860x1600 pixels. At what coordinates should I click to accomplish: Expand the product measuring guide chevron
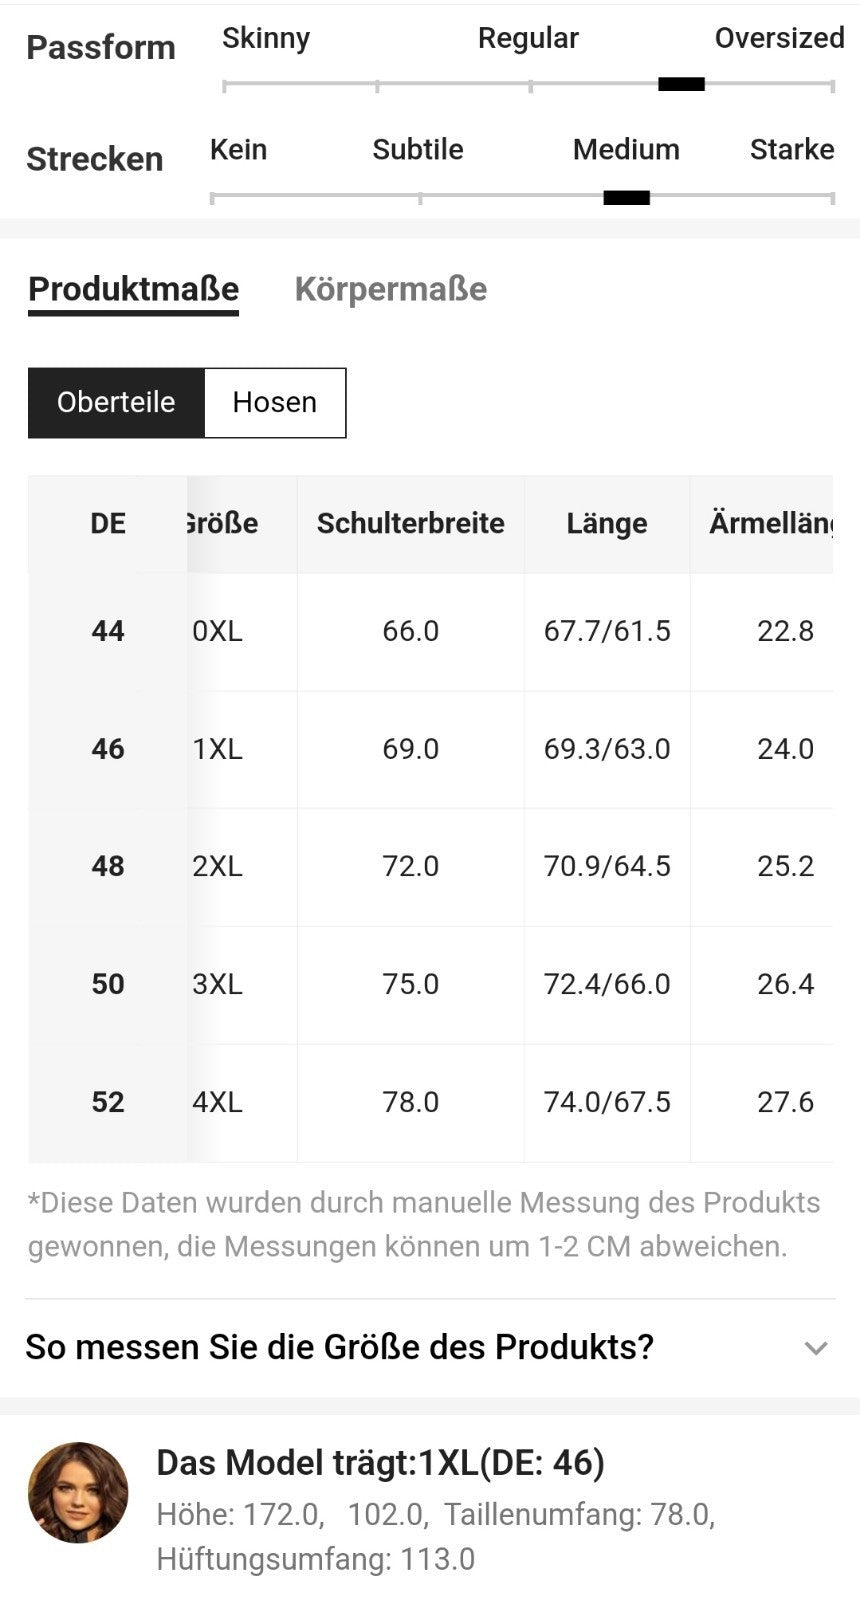click(816, 1348)
